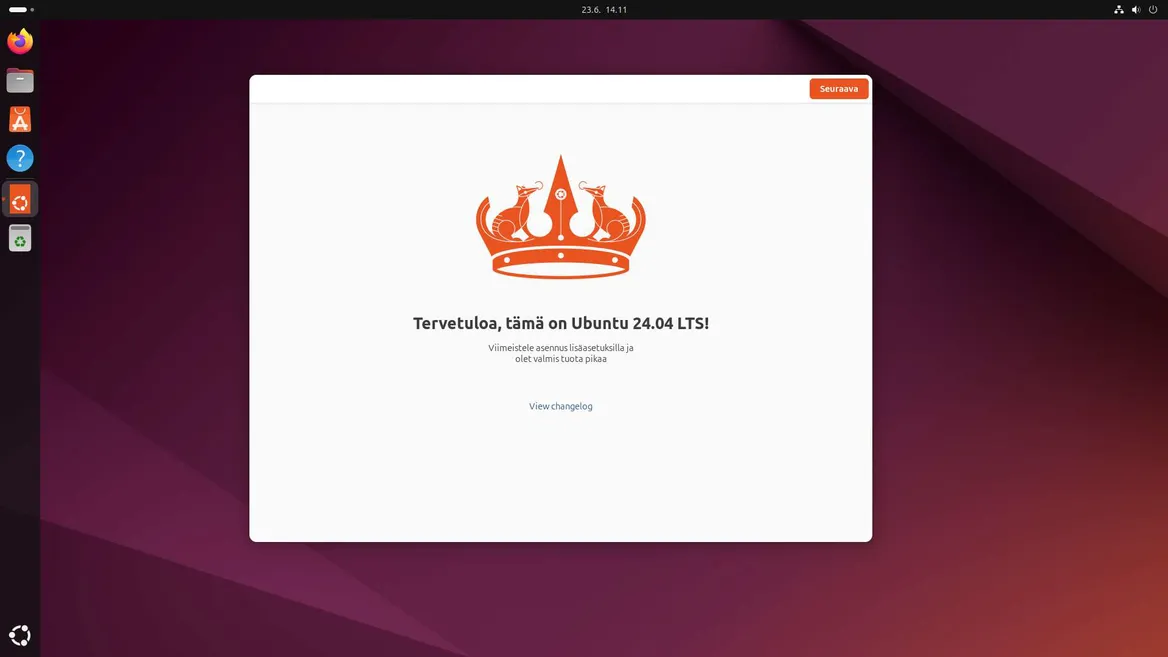Open the Trash in the dock

20,238
